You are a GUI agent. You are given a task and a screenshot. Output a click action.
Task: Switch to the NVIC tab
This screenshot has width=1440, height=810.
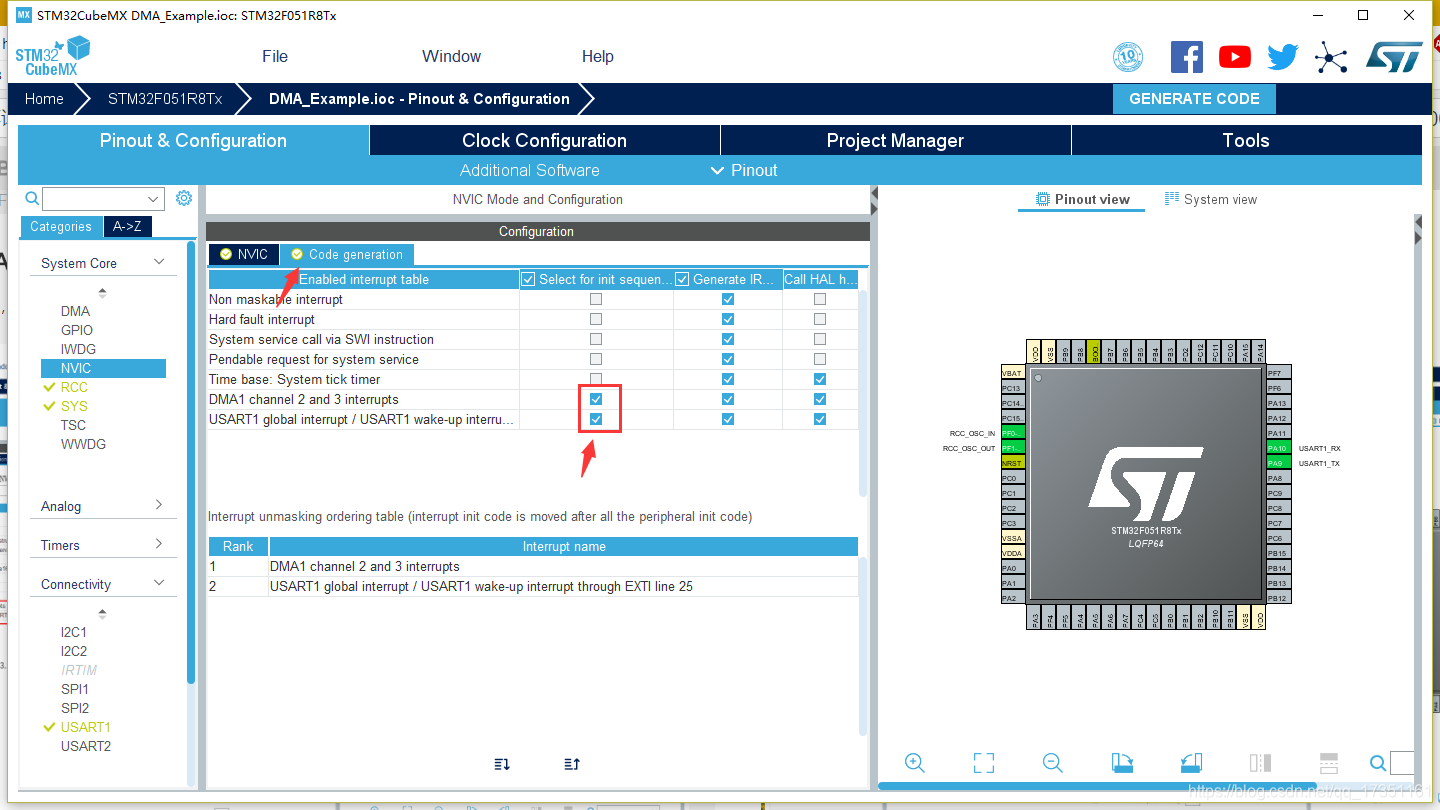244,254
